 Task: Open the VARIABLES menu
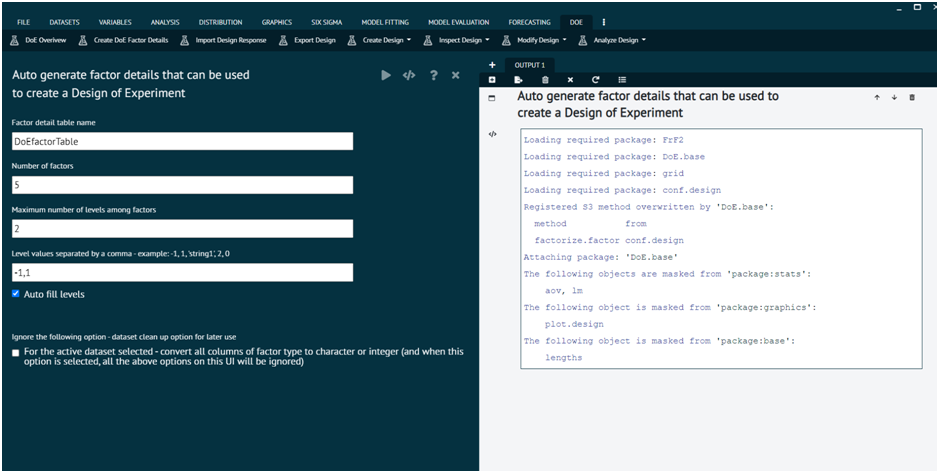[115, 22]
